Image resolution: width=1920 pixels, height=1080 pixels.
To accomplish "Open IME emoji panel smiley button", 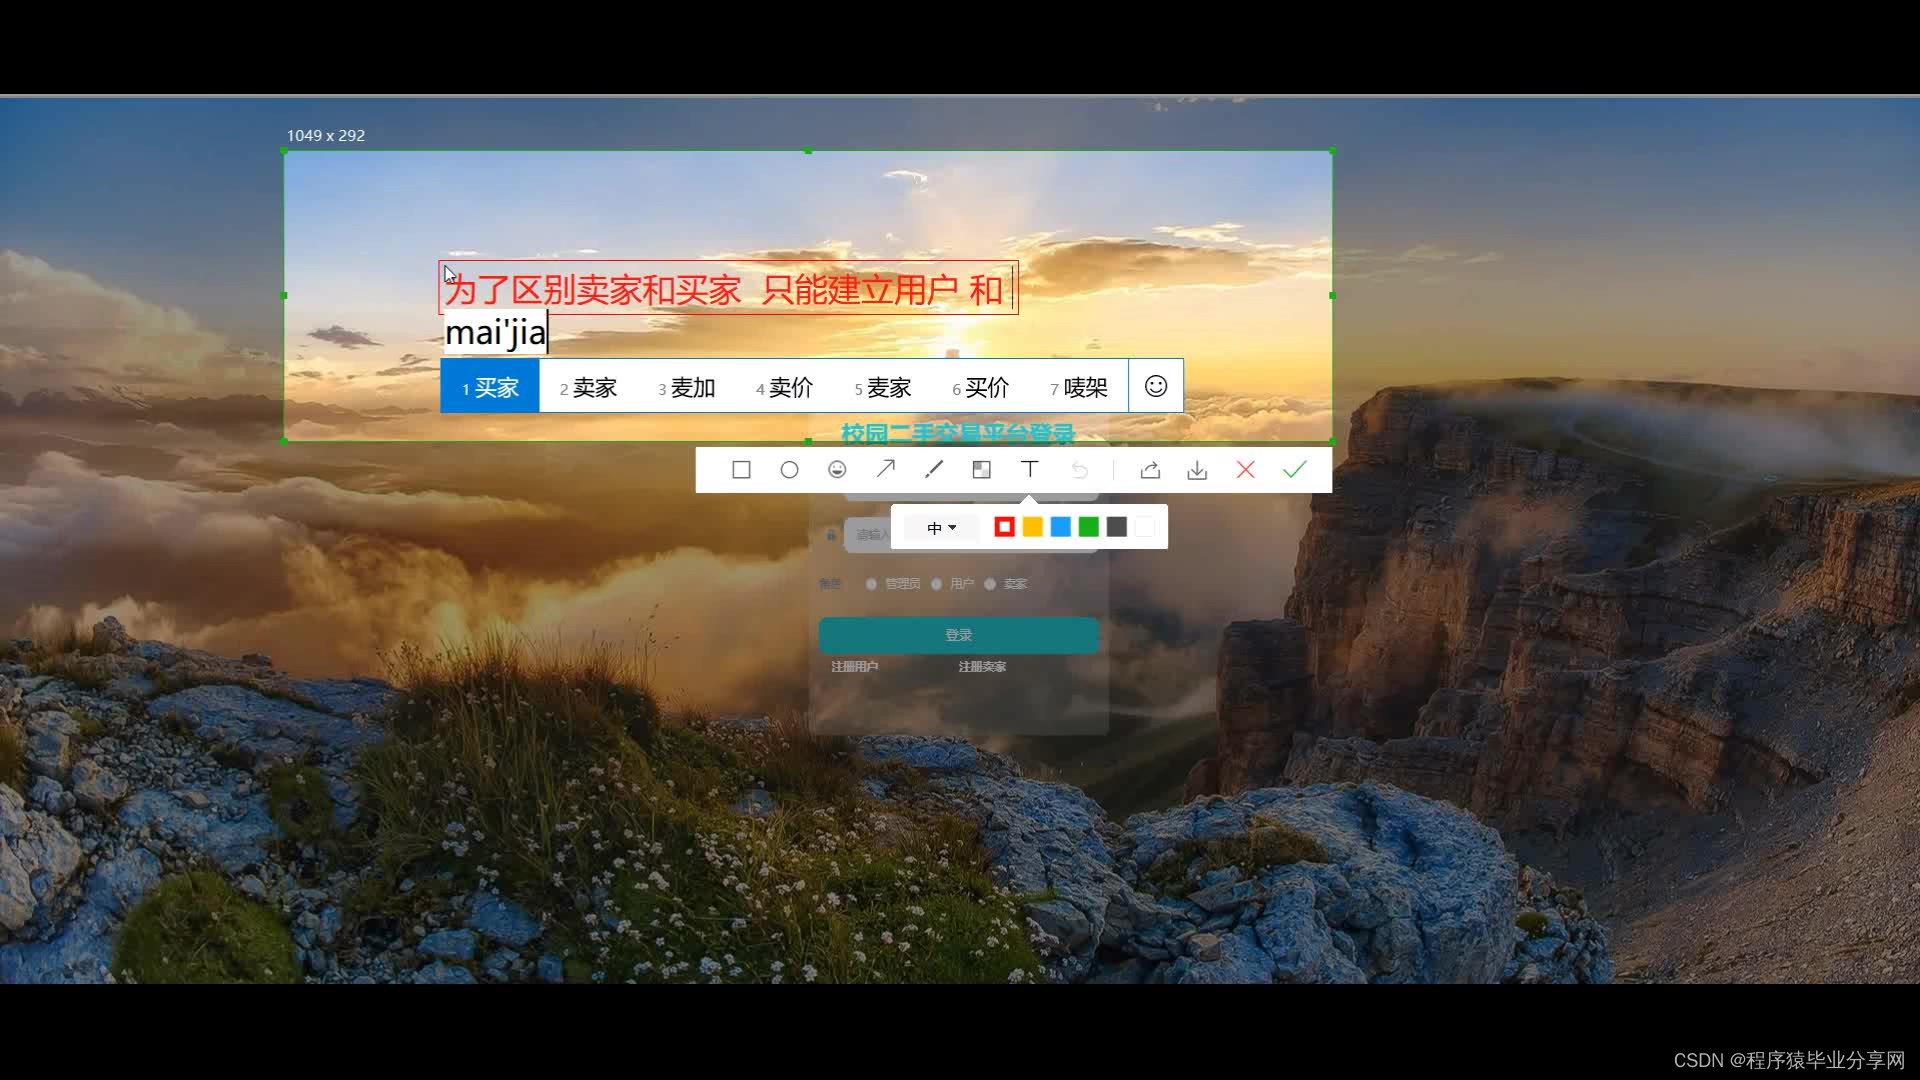I will pos(1156,386).
